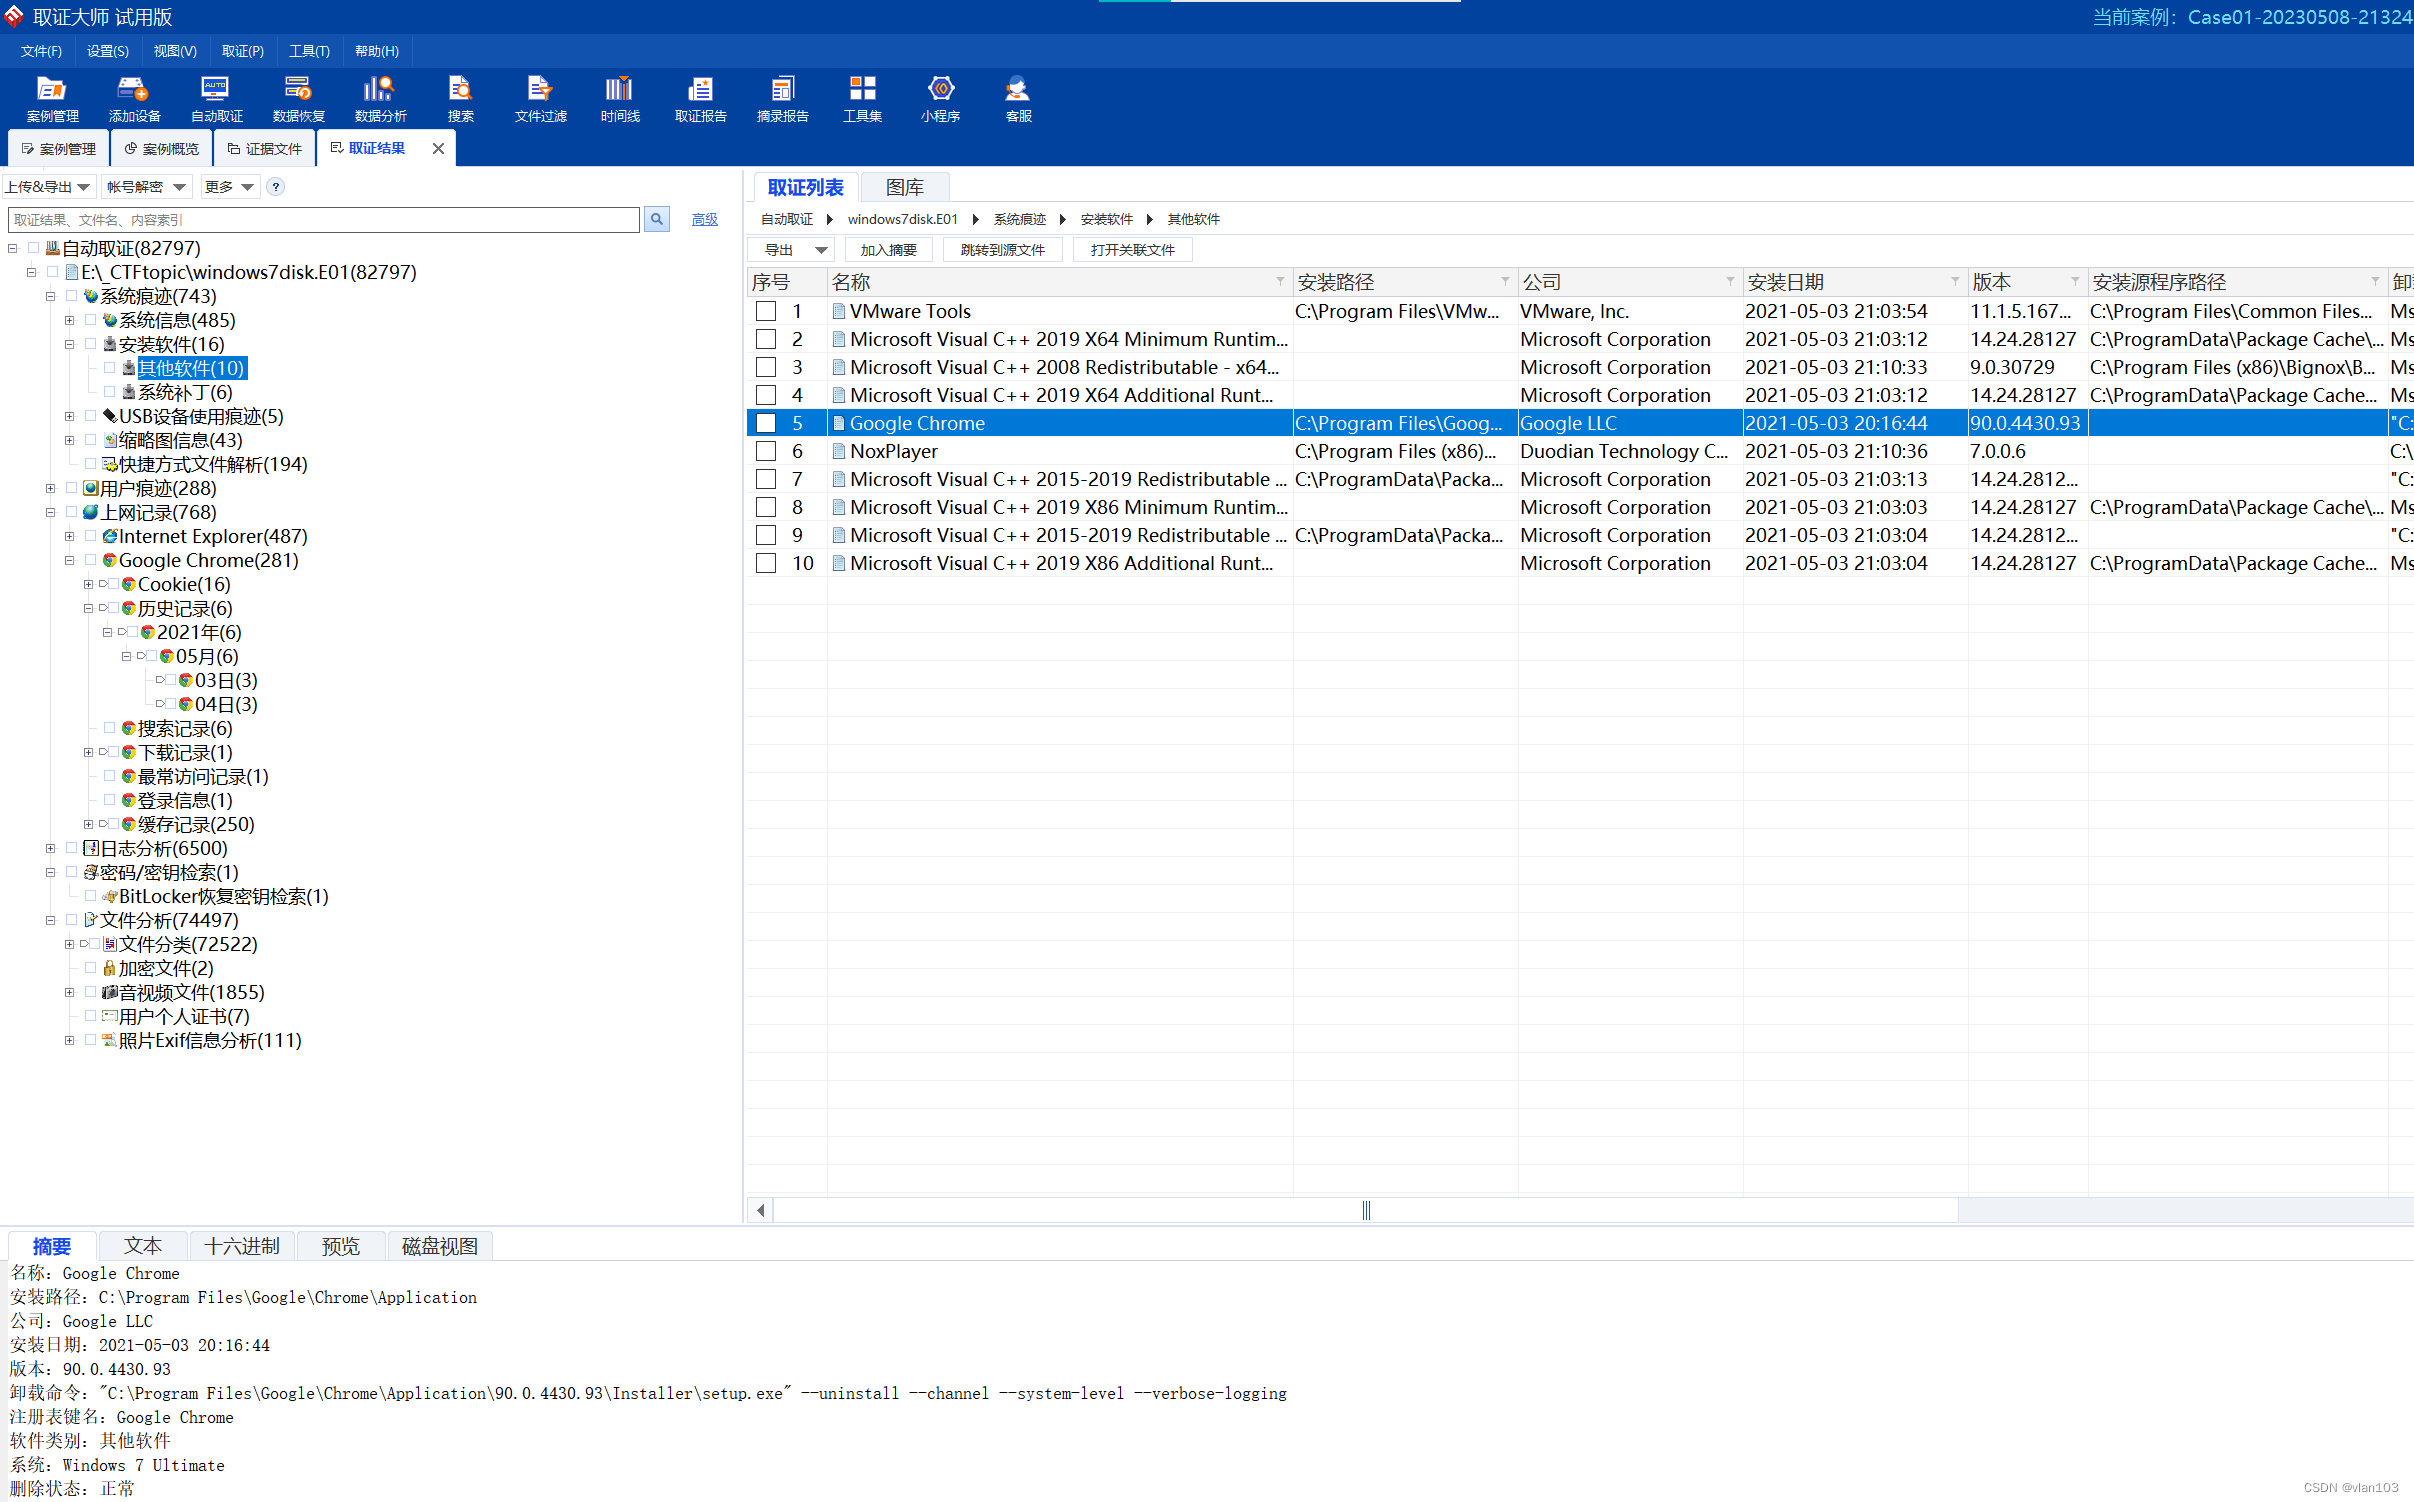2414x1502 pixels.
Task: Tick the 自动取证(82797) root checkbox
Action: [34, 247]
